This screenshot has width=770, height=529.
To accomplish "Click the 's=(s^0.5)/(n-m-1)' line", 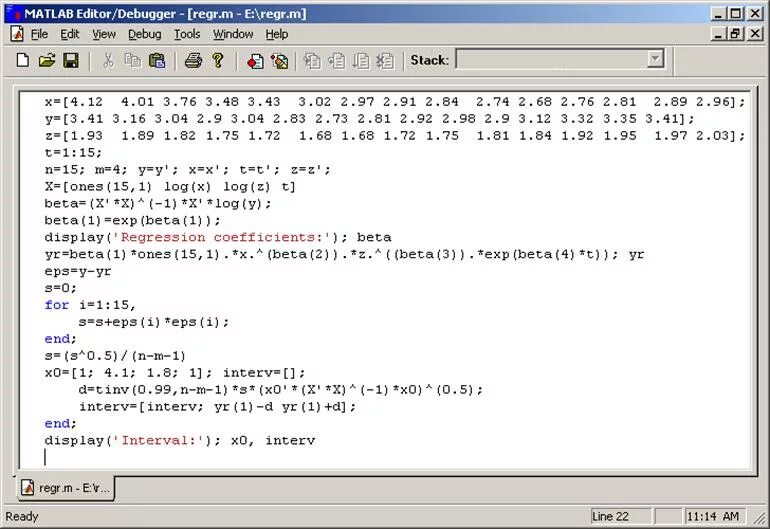I will pos(115,356).
